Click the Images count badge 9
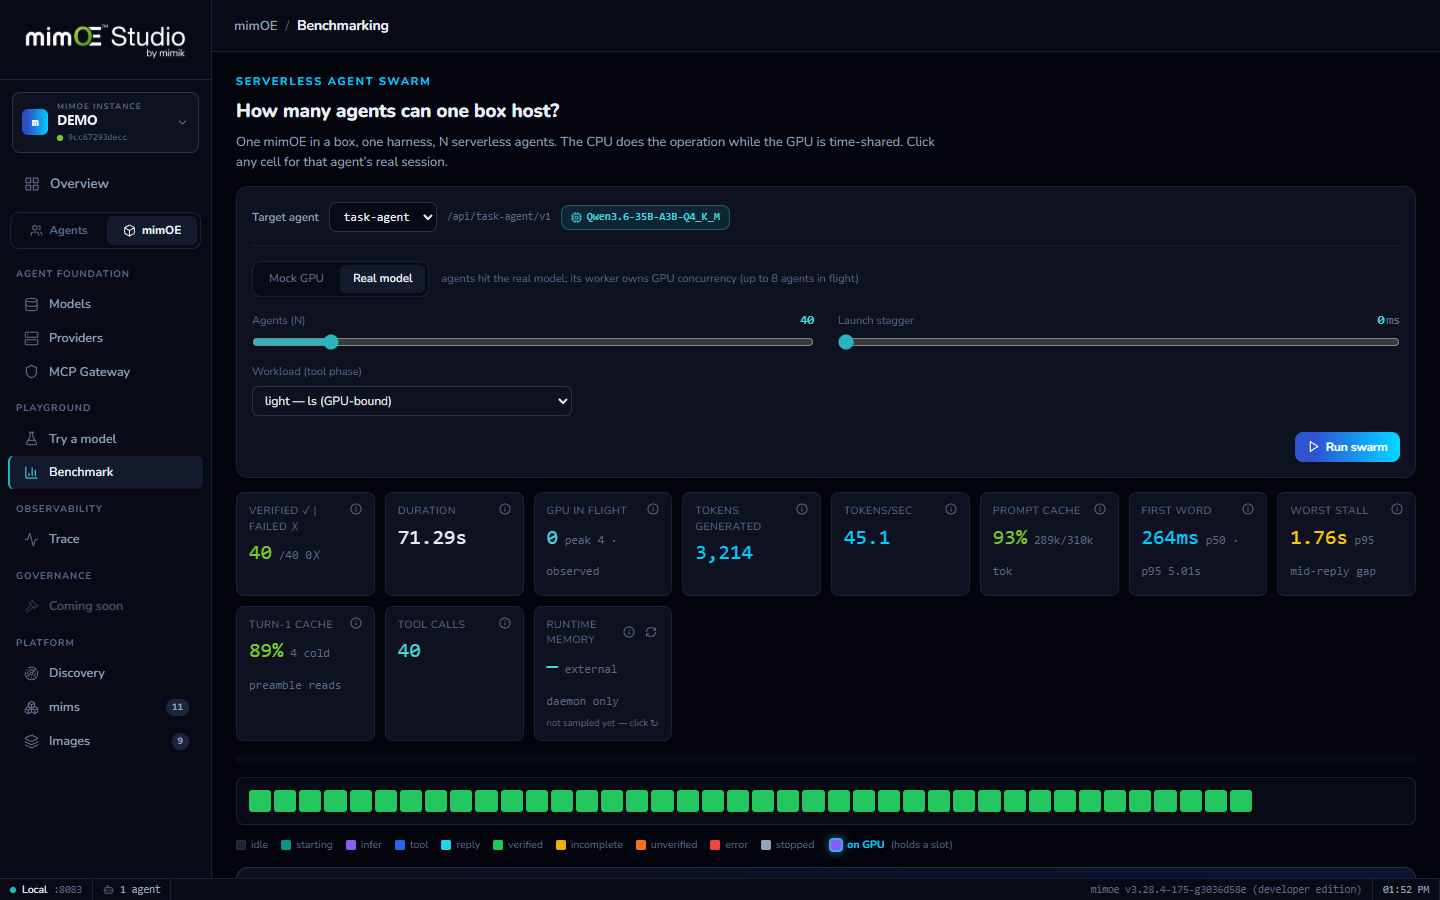The width and height of the screenshot is (1440, 900). (x=180, y=741)
